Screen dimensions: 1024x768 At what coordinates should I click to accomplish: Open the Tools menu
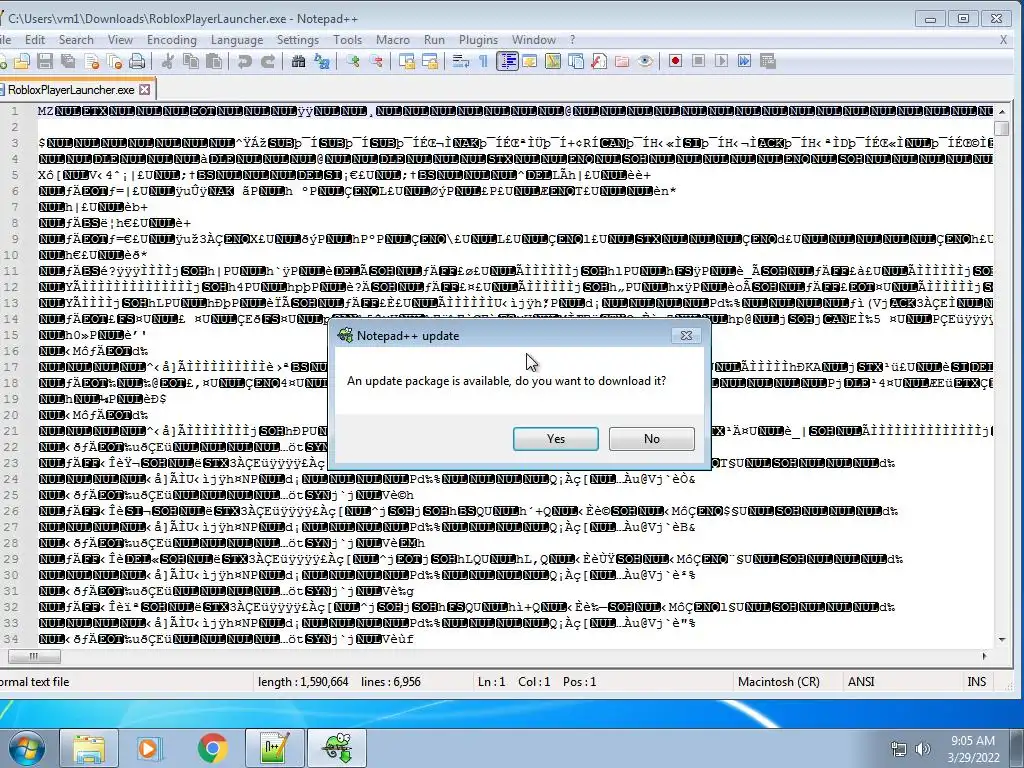347,40
